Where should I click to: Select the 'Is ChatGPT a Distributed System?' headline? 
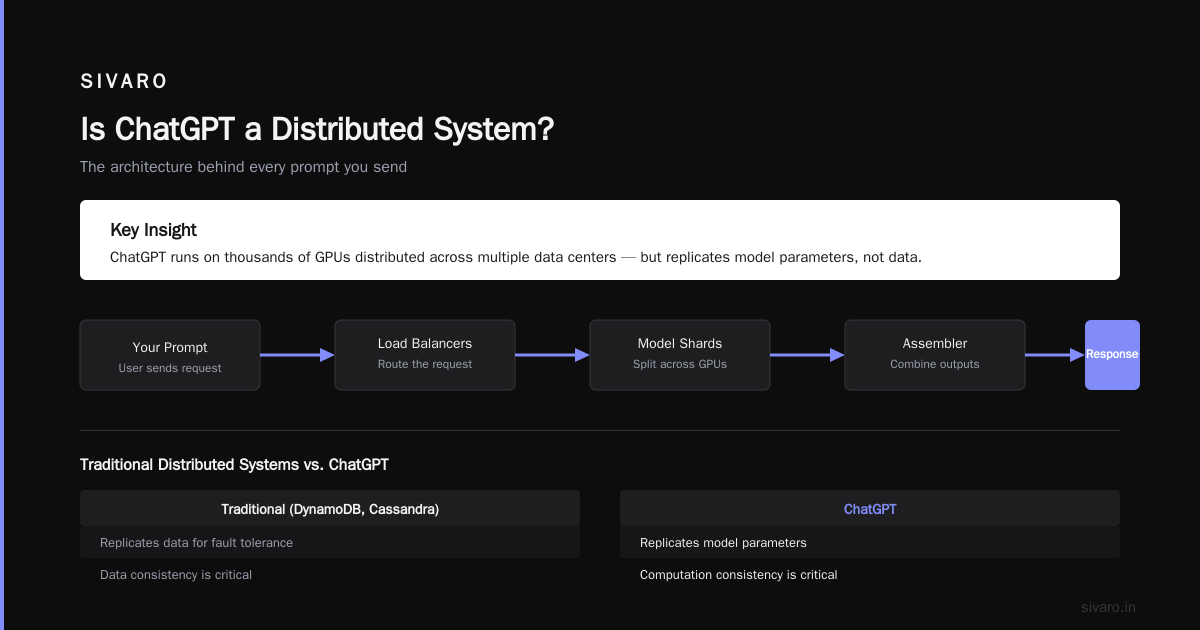[x=317, y=129]
